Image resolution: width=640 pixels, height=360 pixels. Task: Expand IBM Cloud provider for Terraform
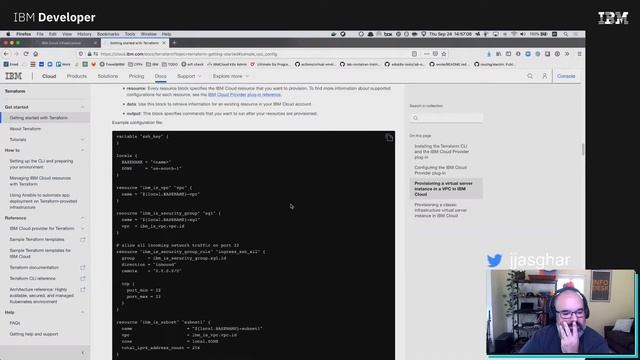coord(83,229)
